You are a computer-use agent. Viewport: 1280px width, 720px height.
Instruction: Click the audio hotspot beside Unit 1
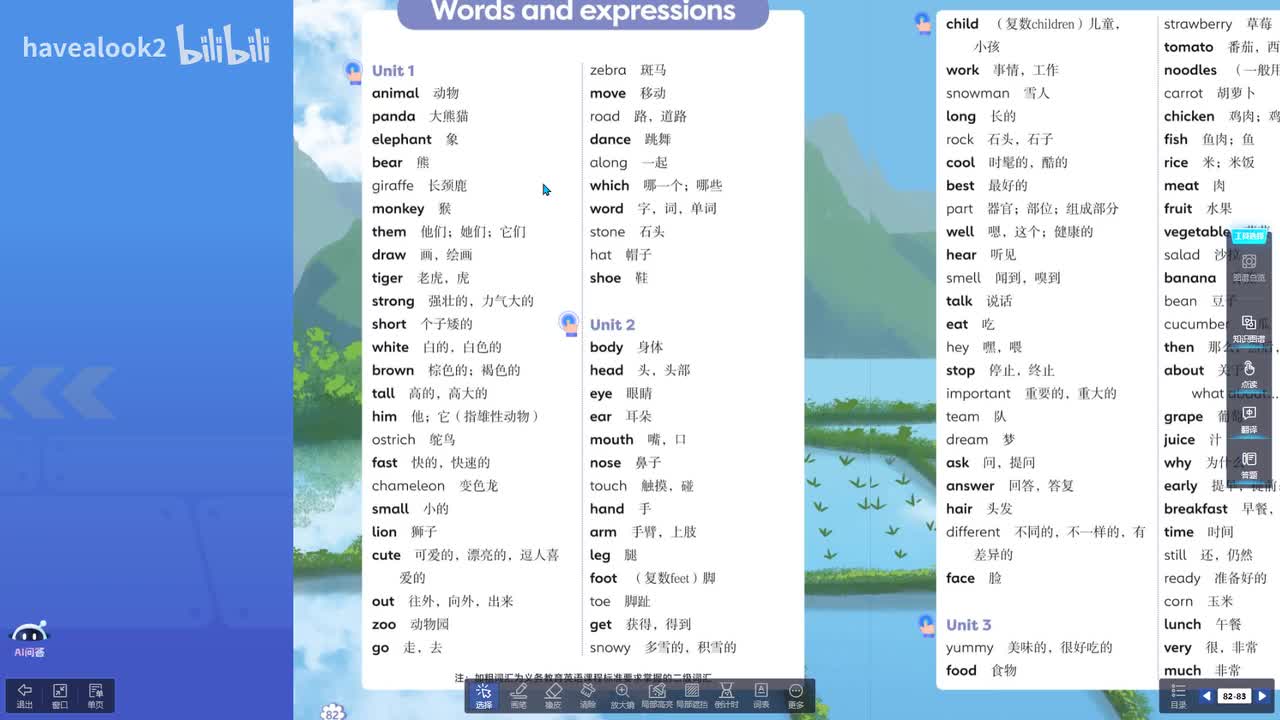(x=353, y=71)
